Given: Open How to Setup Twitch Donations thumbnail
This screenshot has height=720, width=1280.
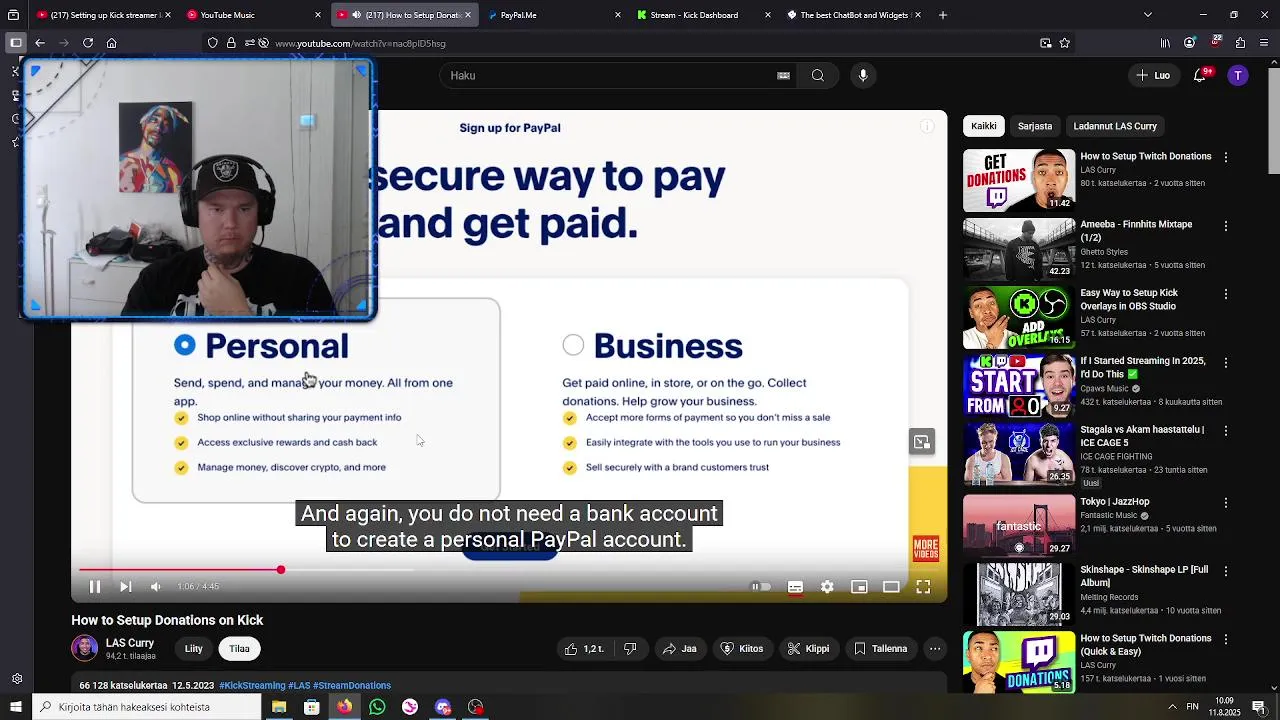Looking at the screenshot, I should [1019, 180].
